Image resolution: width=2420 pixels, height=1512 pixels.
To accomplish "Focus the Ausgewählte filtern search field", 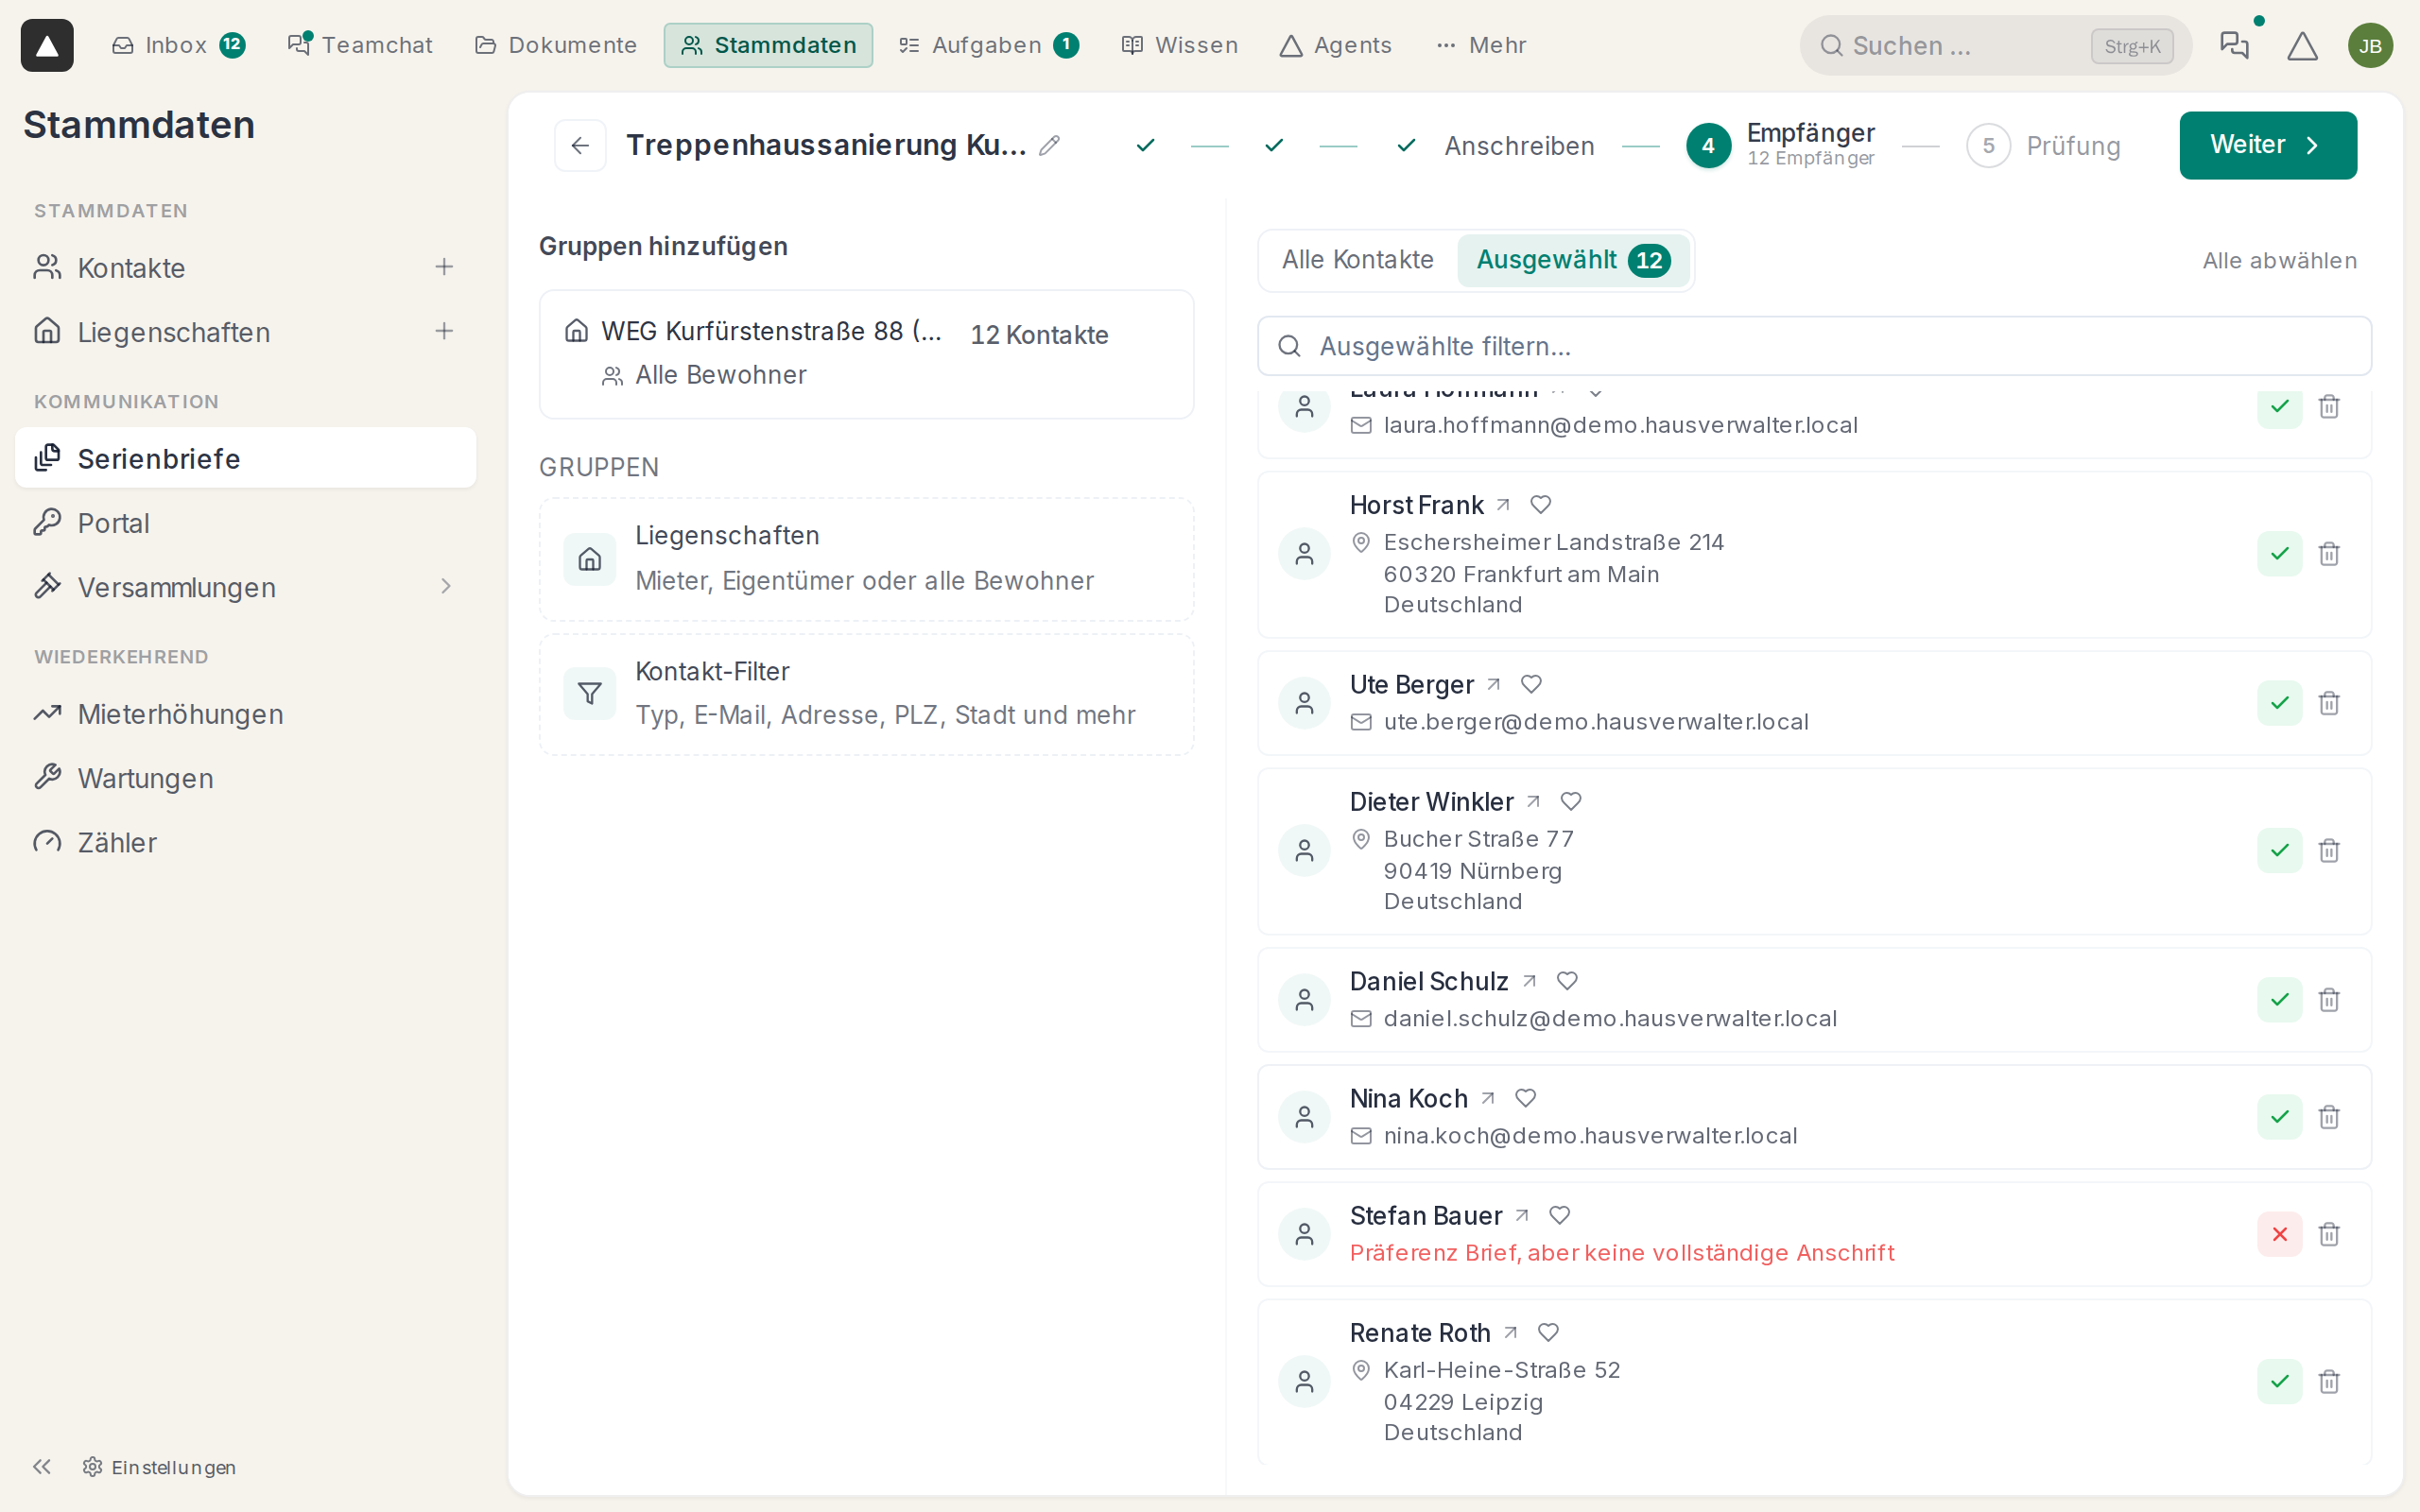I will [x=1814, y=346].
